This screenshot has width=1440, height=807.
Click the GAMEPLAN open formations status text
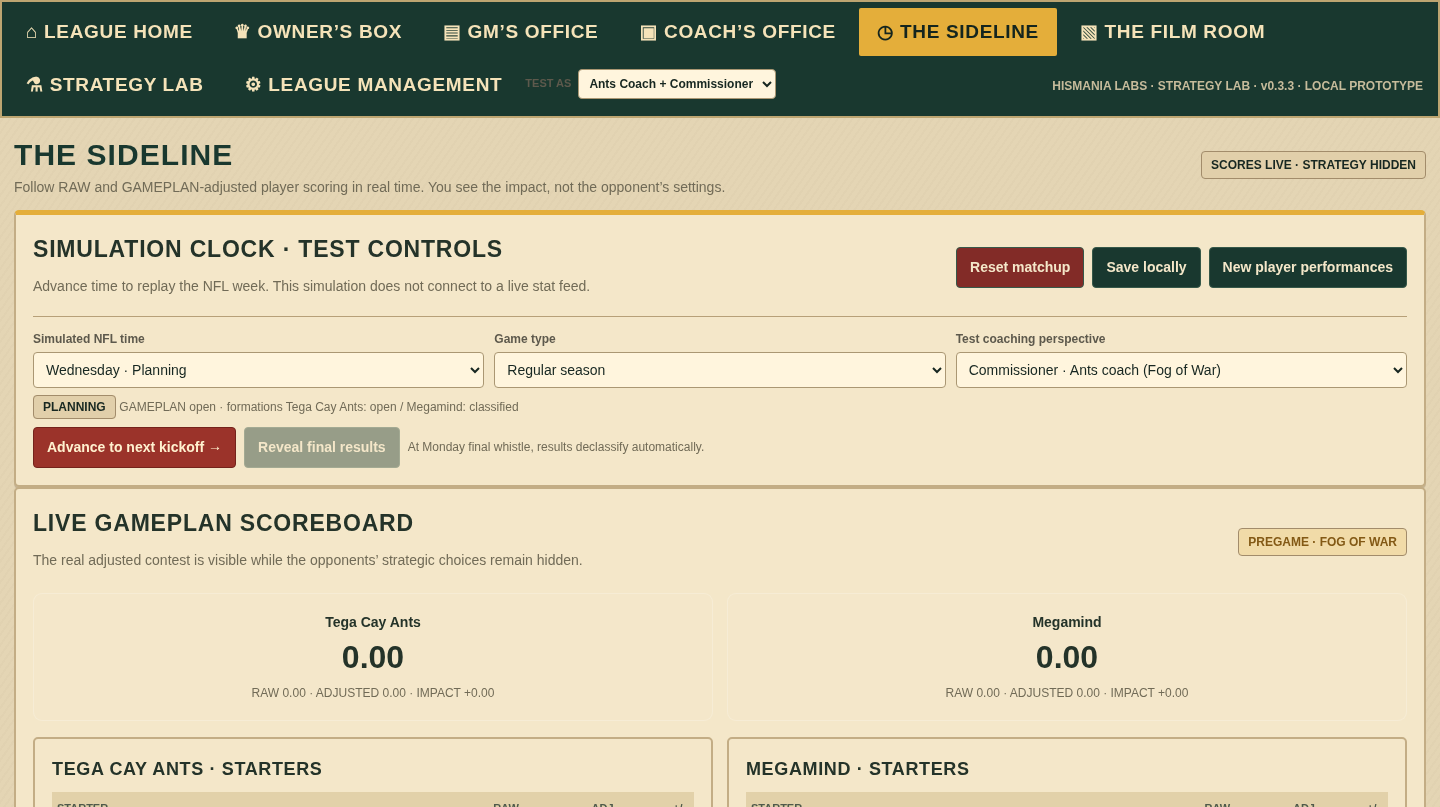click(319, 407)
